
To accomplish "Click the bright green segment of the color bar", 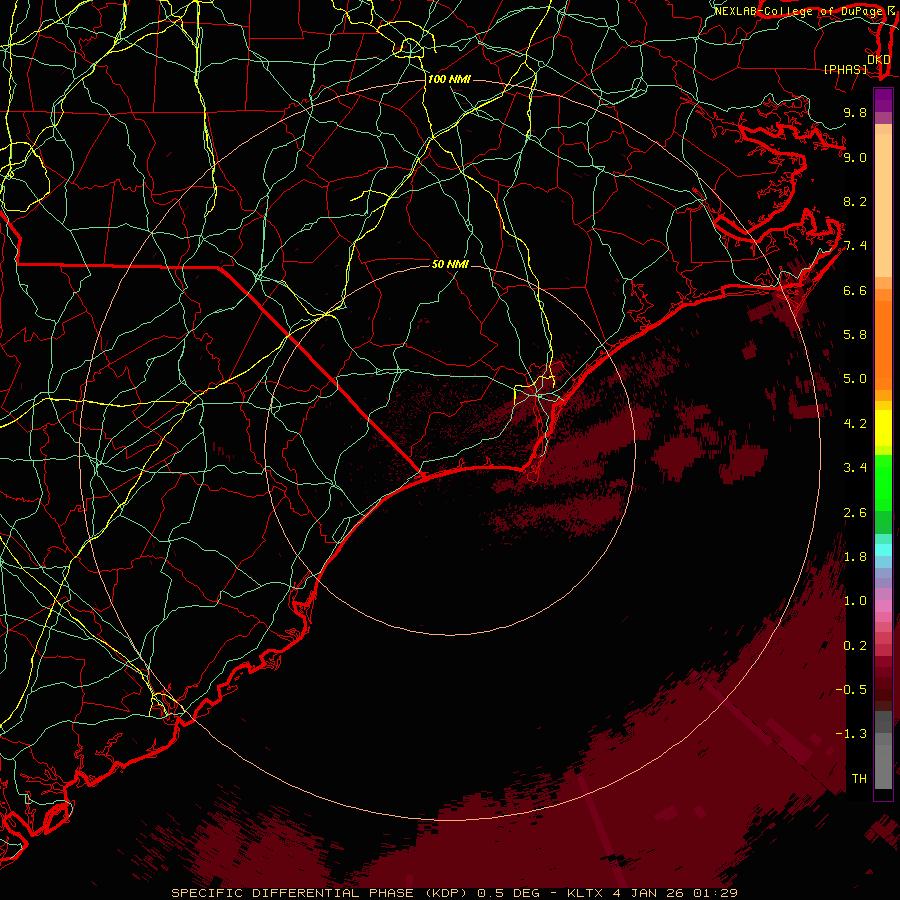I will 883,482.
